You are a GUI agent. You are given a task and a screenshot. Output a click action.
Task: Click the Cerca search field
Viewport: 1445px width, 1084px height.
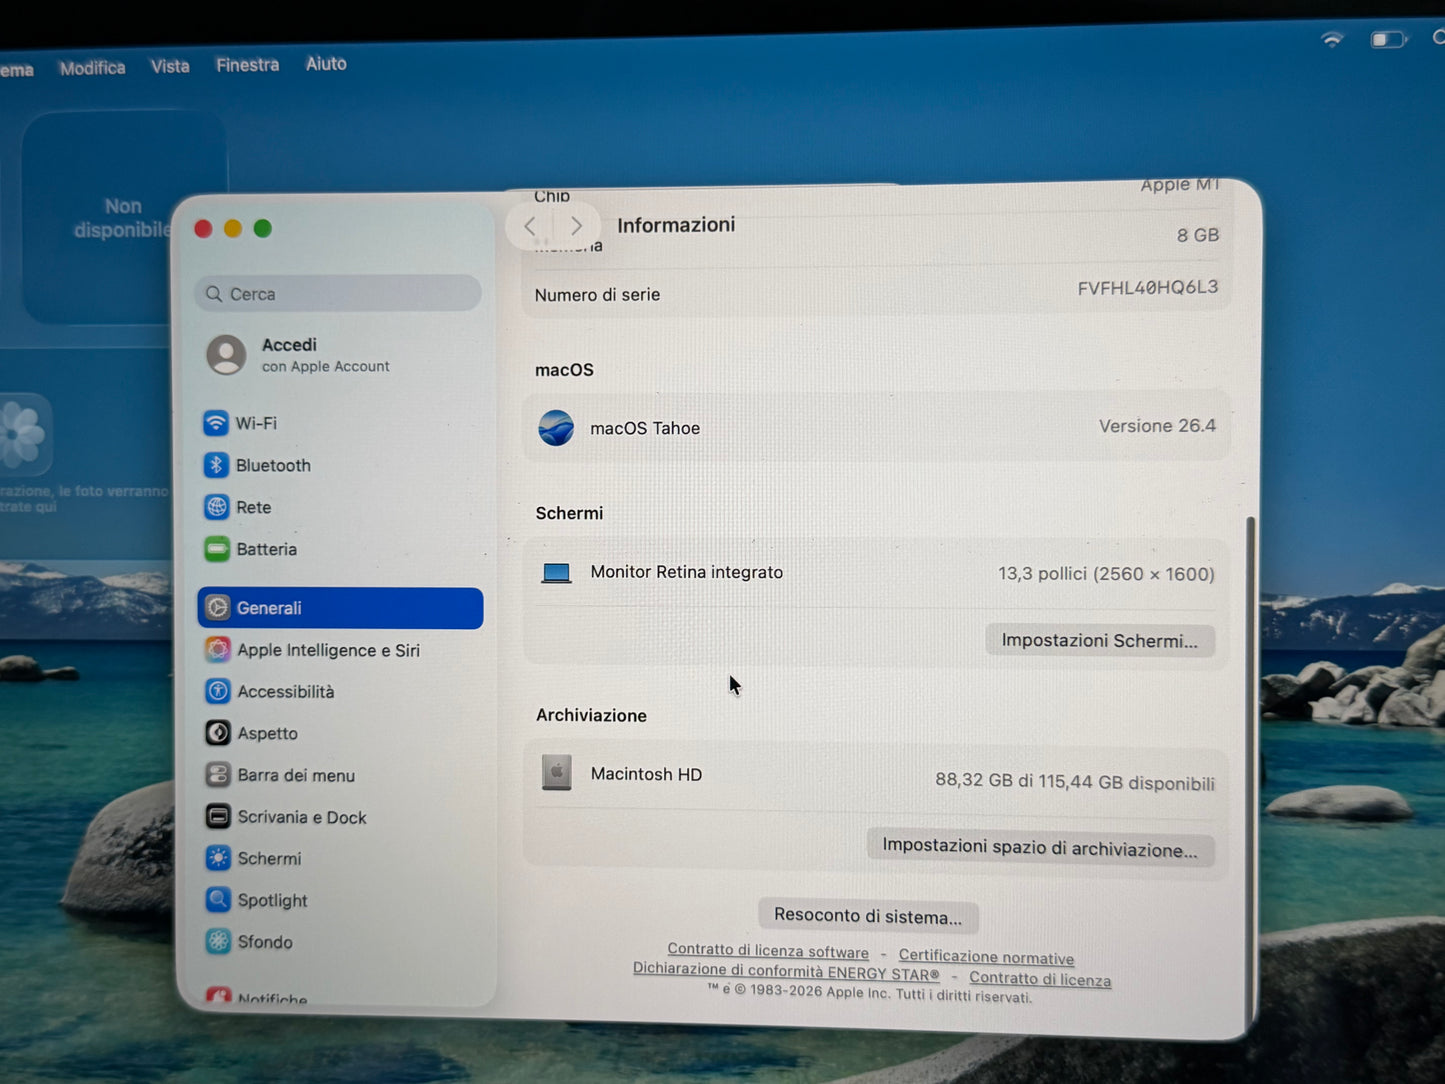coord(338,294)
